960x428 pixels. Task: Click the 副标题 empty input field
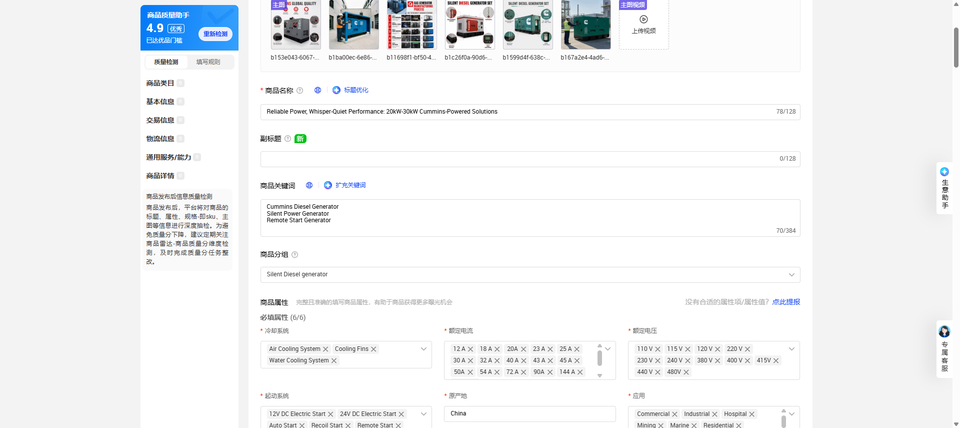point(530,159)
